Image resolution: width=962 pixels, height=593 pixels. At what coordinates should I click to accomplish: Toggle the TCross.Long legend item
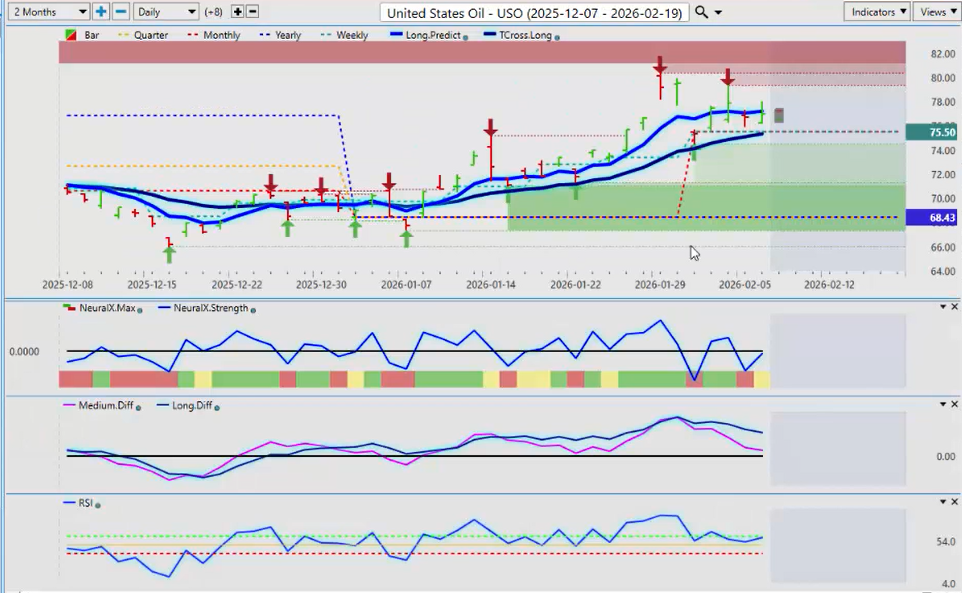520,35
